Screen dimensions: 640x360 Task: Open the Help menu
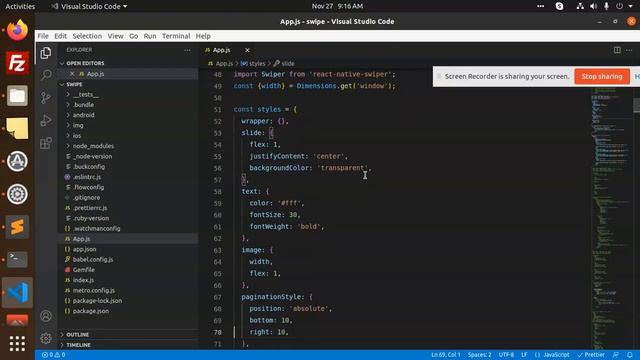[203, 36]
